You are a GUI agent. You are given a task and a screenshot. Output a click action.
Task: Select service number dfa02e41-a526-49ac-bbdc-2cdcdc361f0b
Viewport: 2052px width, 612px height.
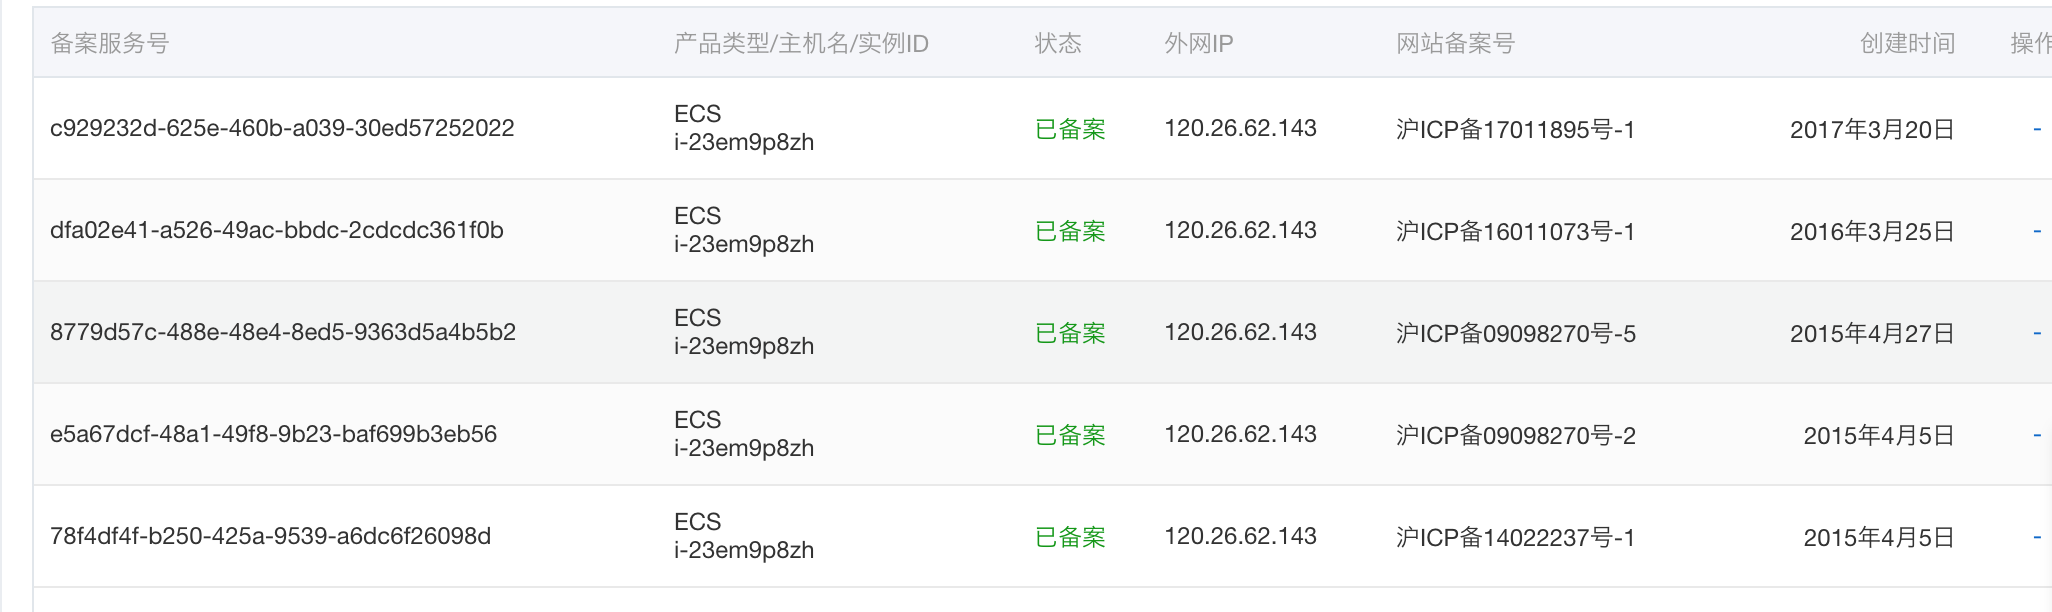click(277, 231)
